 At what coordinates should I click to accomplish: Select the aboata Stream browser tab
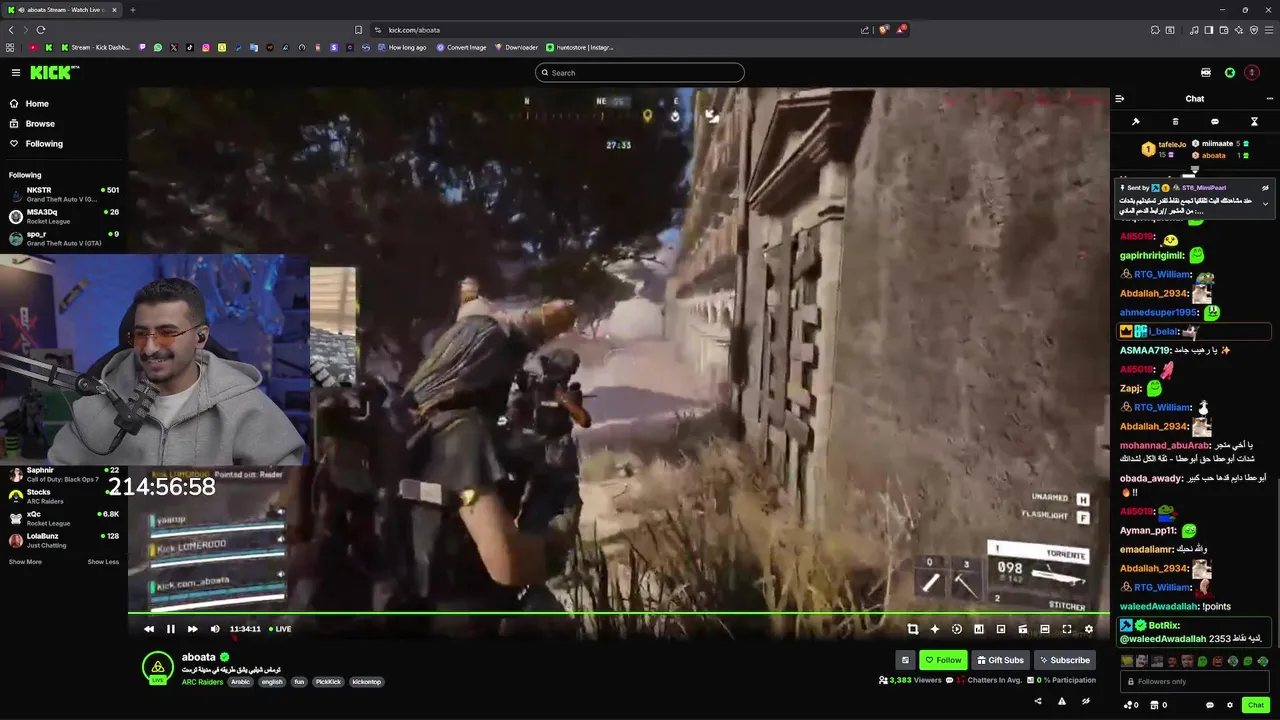tap(62, 10)
